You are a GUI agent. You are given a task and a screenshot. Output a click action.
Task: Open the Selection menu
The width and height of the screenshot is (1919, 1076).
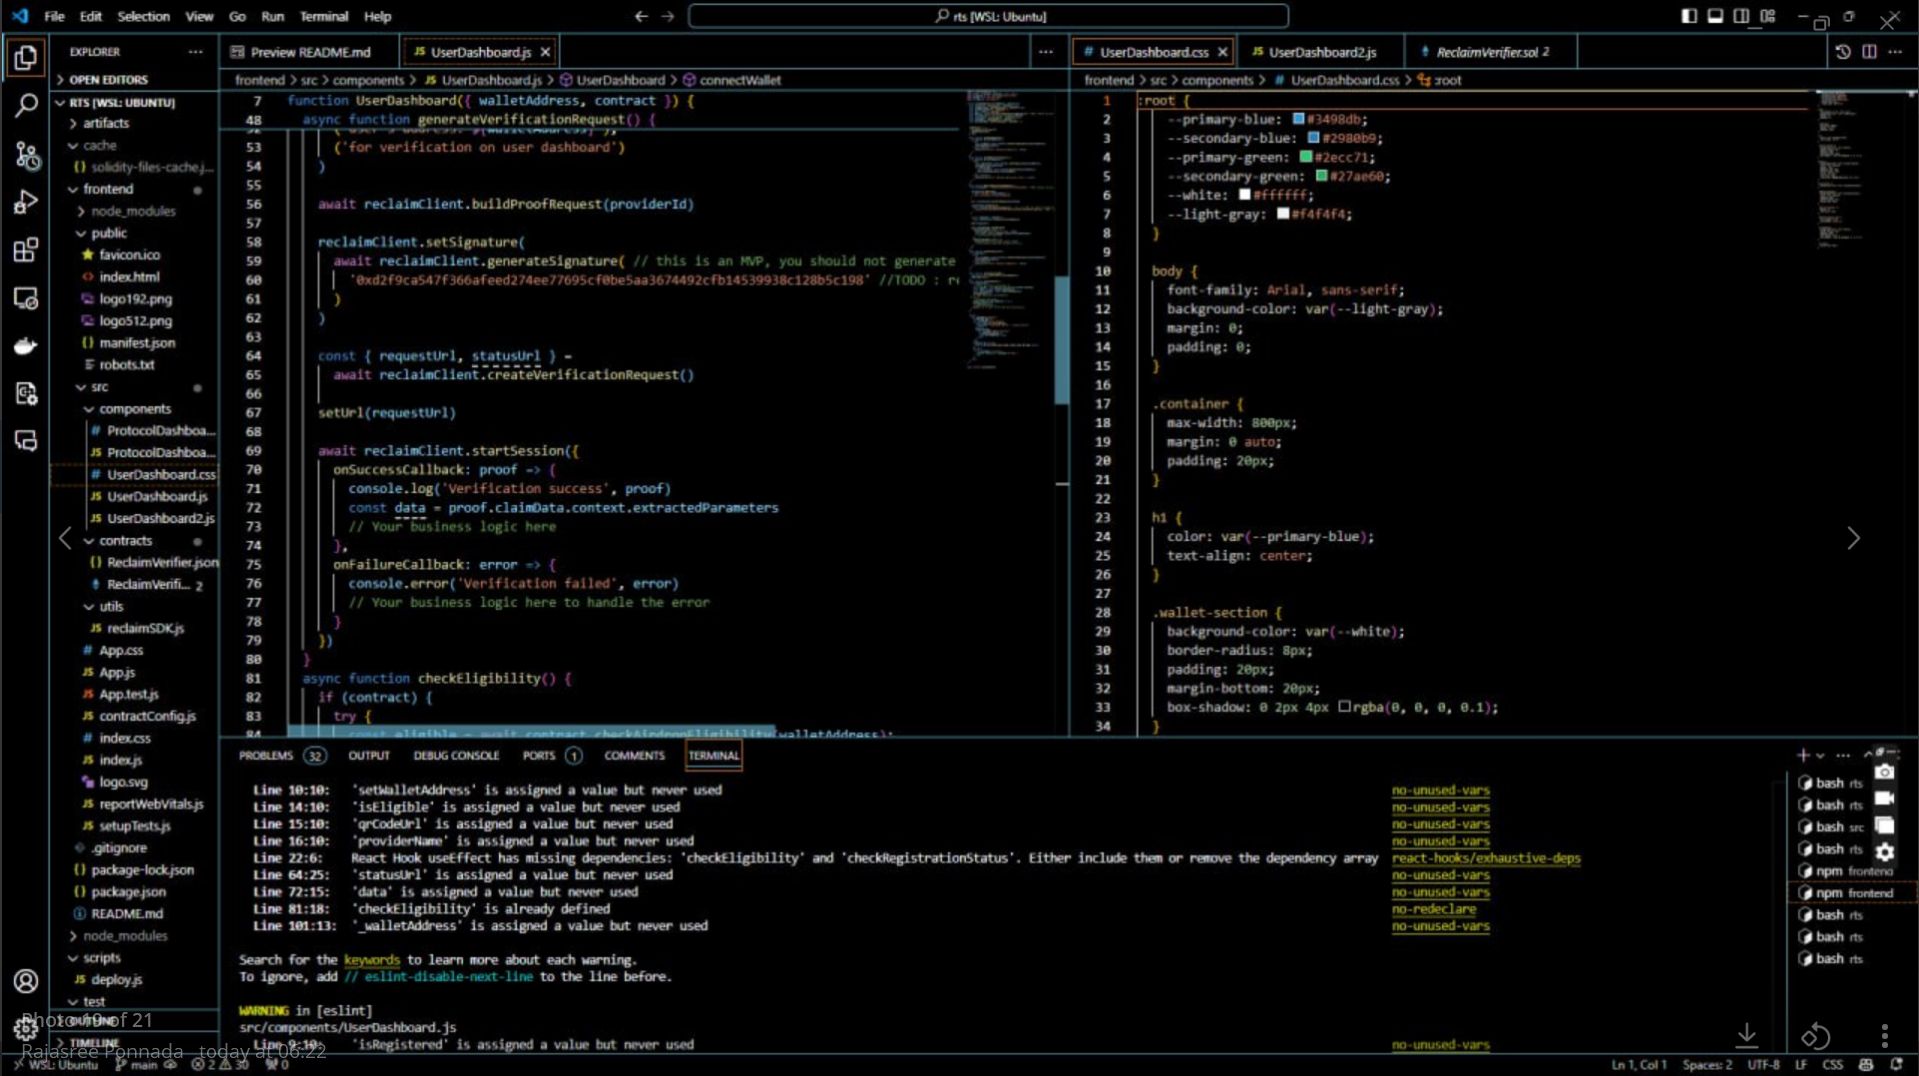143,16
